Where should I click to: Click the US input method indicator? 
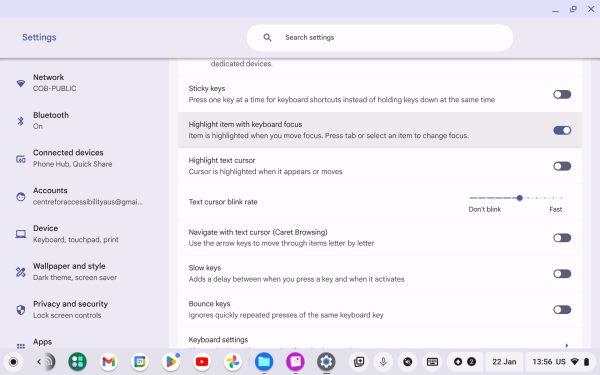[561, 362]
